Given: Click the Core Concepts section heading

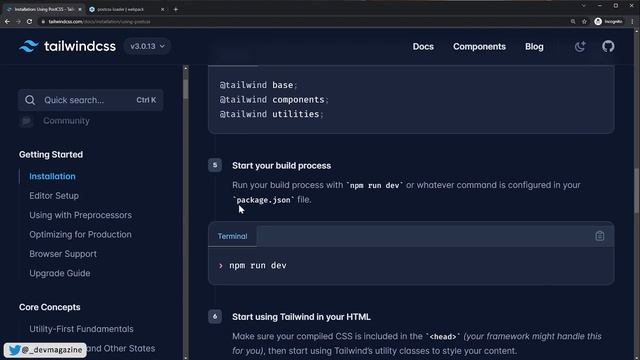Looking at the screenshot, I should click(x=49, y=307).
